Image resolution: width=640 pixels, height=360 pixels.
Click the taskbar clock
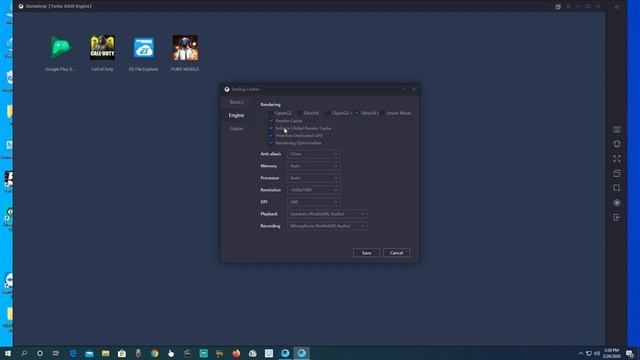611,353
